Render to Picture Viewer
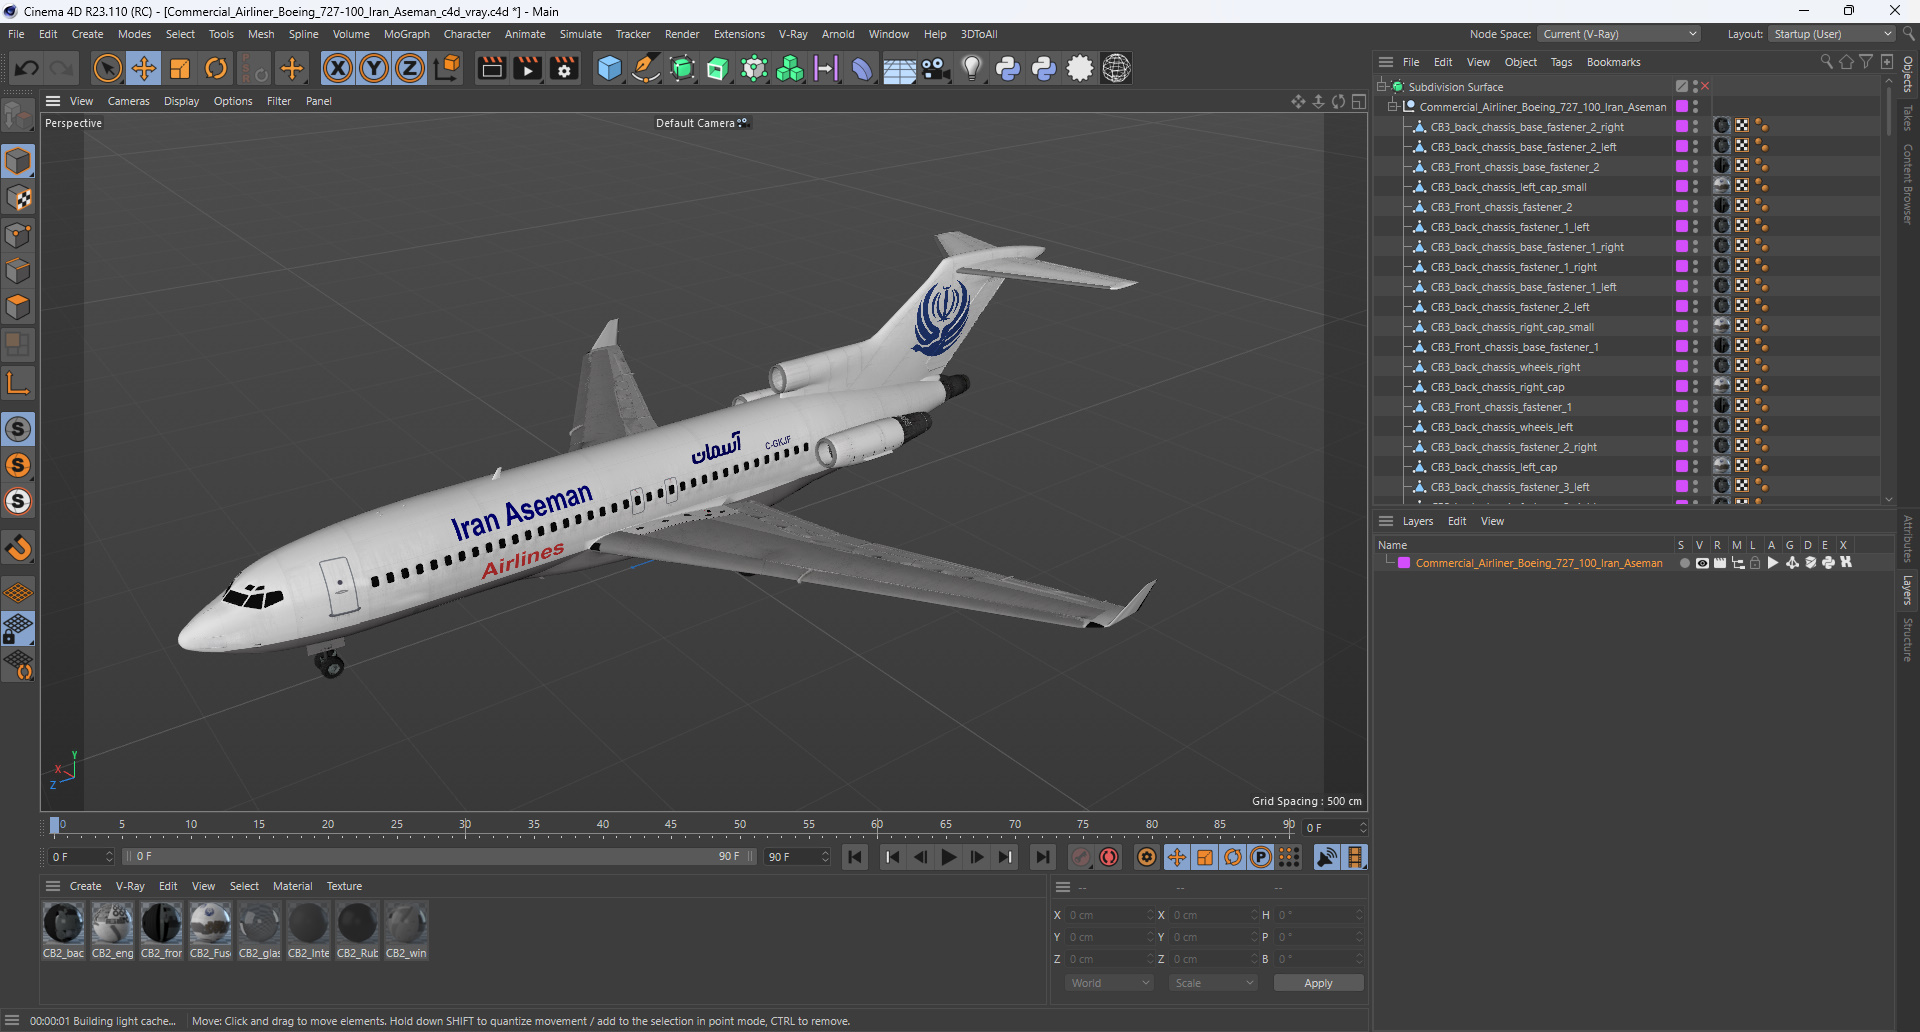Image resolution: width=1920 pixels, height=1032 pixels. click(x=528, y=68)
